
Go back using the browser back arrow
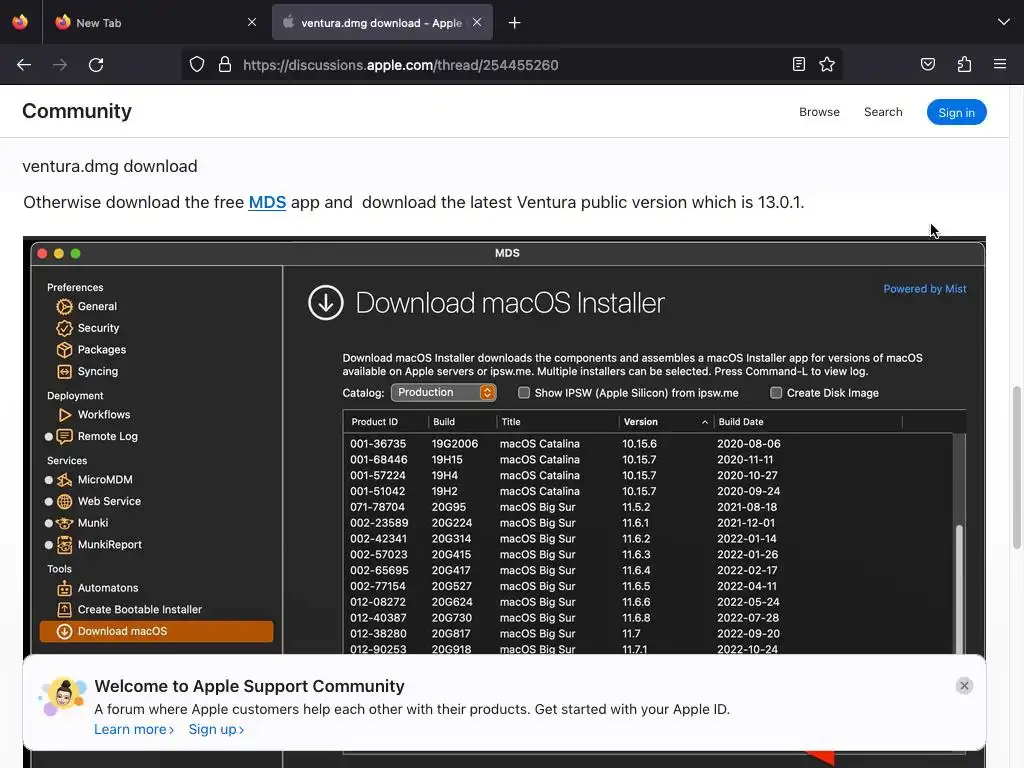(x=24, y=65)
